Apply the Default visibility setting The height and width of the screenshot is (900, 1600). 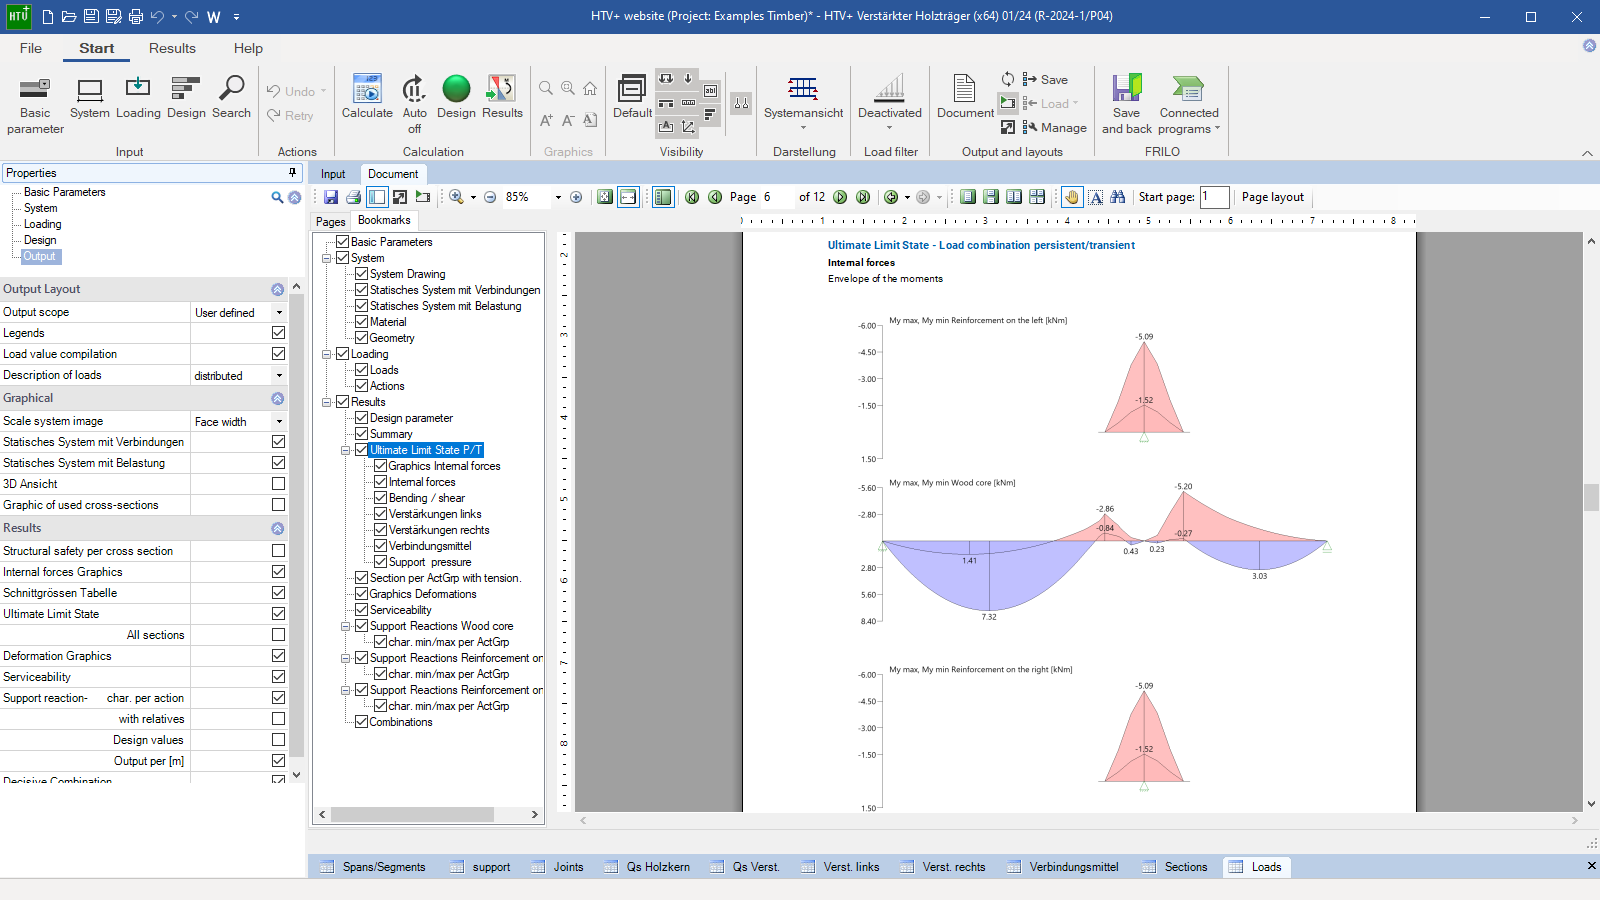(632, 98)
